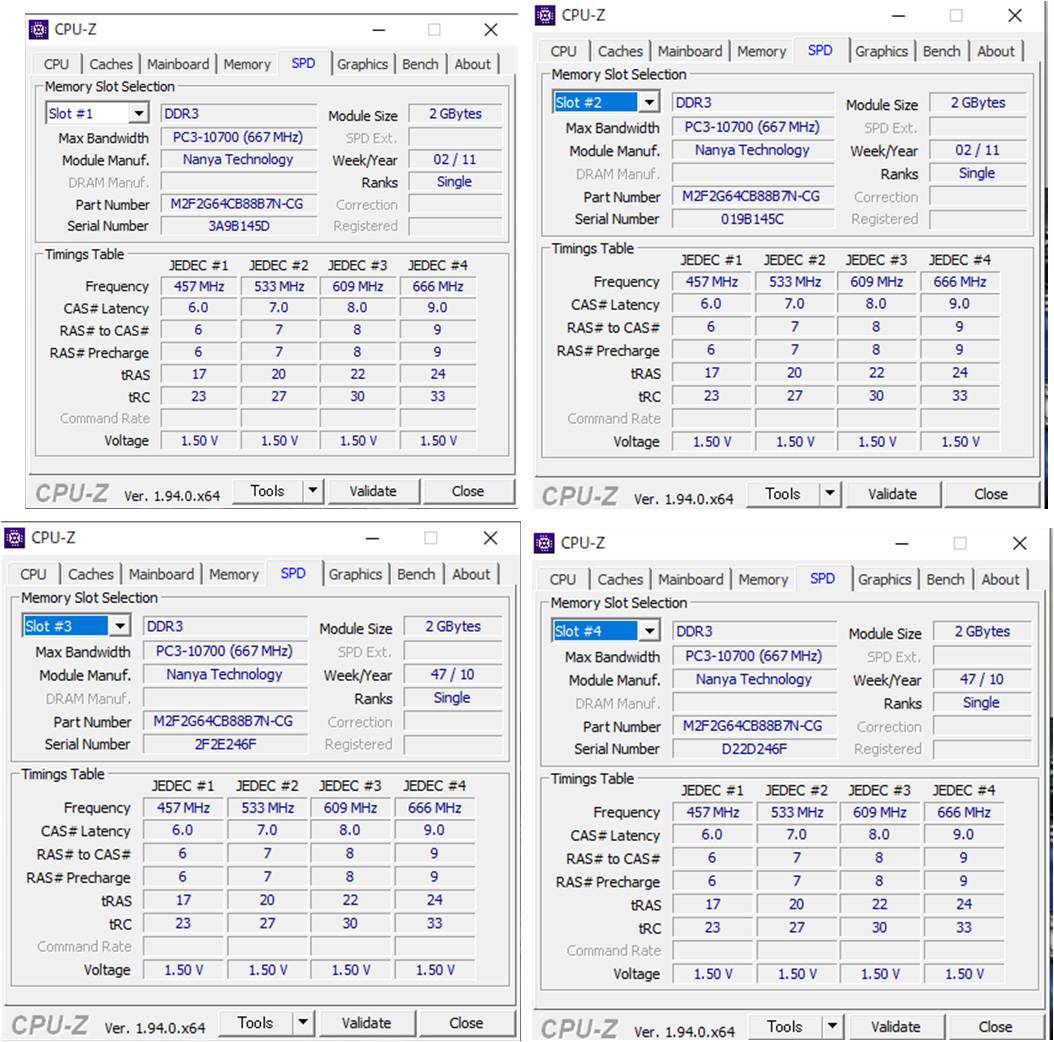Click Validate button in Slot #4 window
The image size is (1054, 1042).
(x=895, y=1026)
